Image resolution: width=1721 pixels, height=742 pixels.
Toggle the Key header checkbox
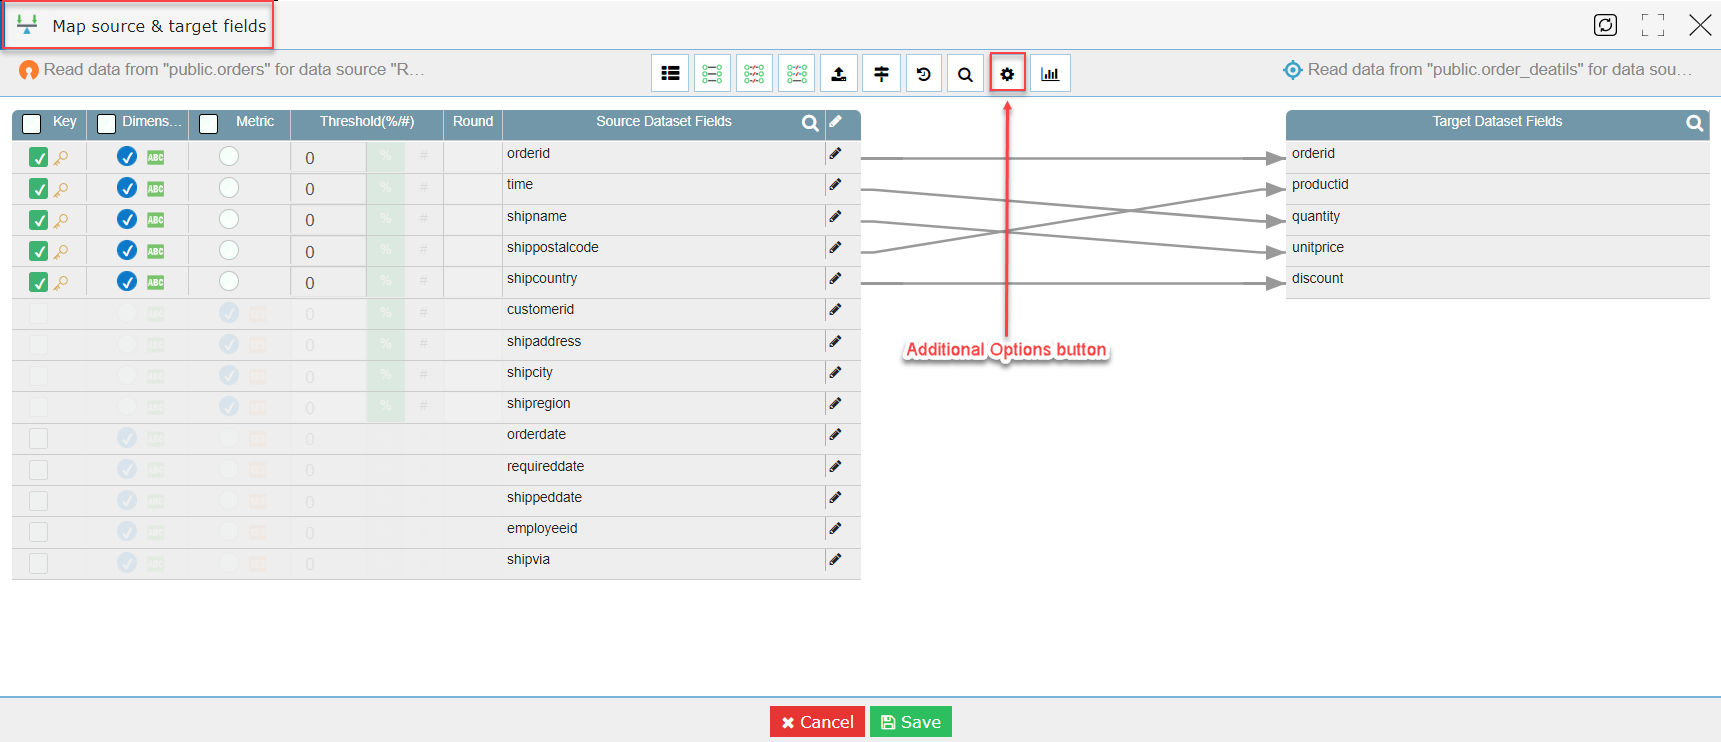tap(32, 124)
